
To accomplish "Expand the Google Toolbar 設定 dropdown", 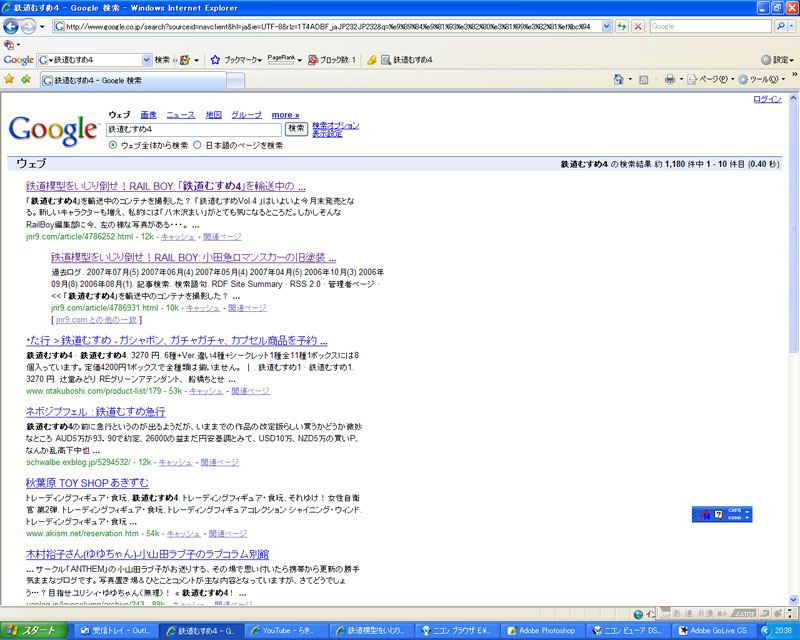I will coord(776,60).
